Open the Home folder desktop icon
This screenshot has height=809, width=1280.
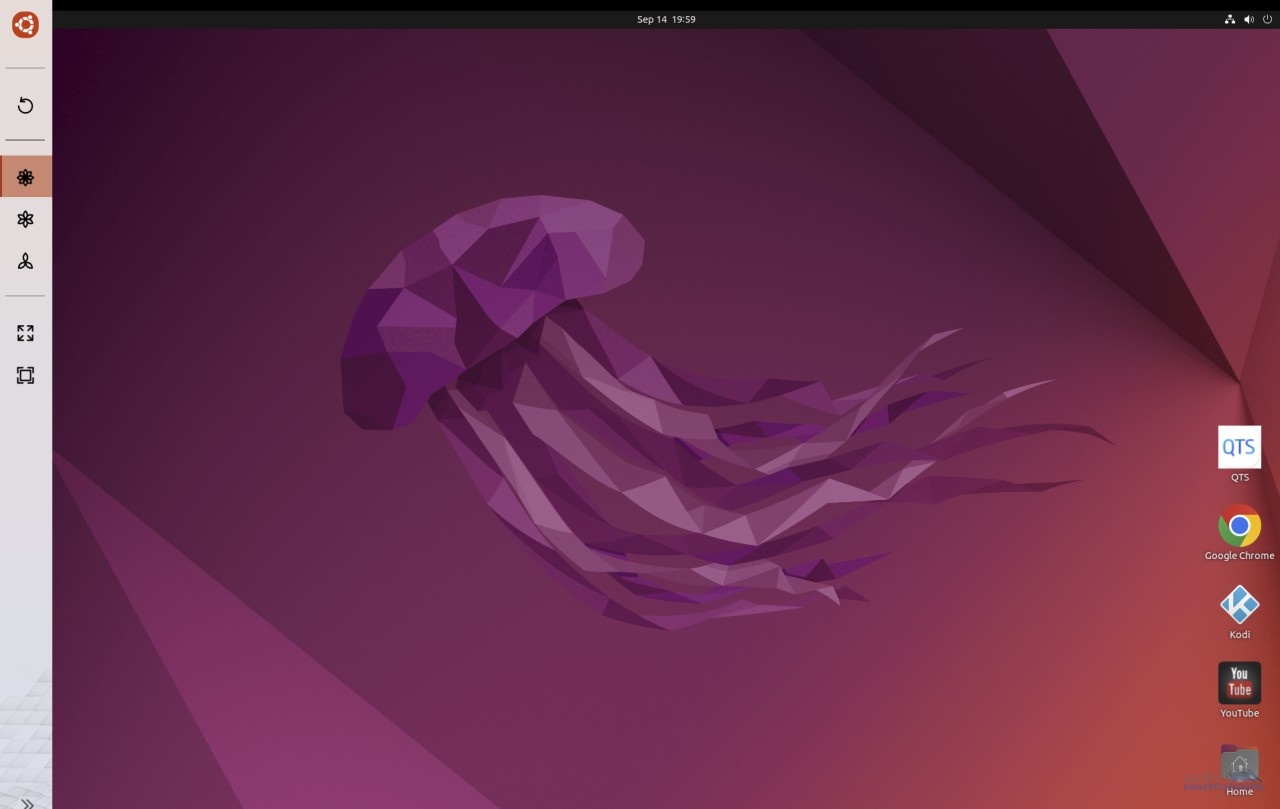[1239, 763]
